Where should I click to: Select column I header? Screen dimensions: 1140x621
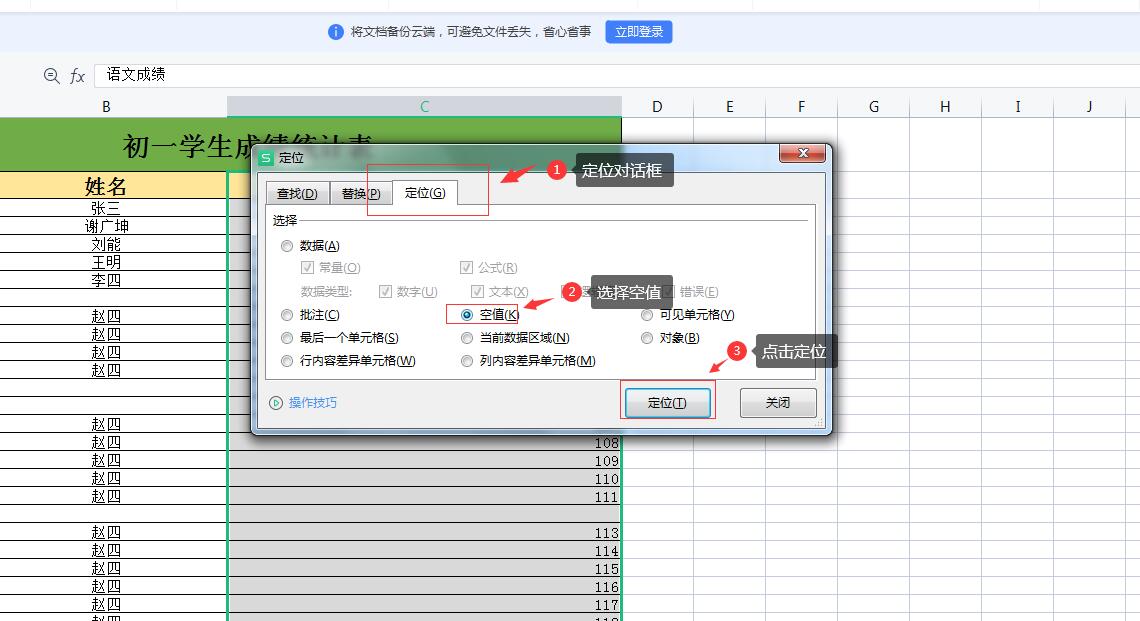(1017, 107)
